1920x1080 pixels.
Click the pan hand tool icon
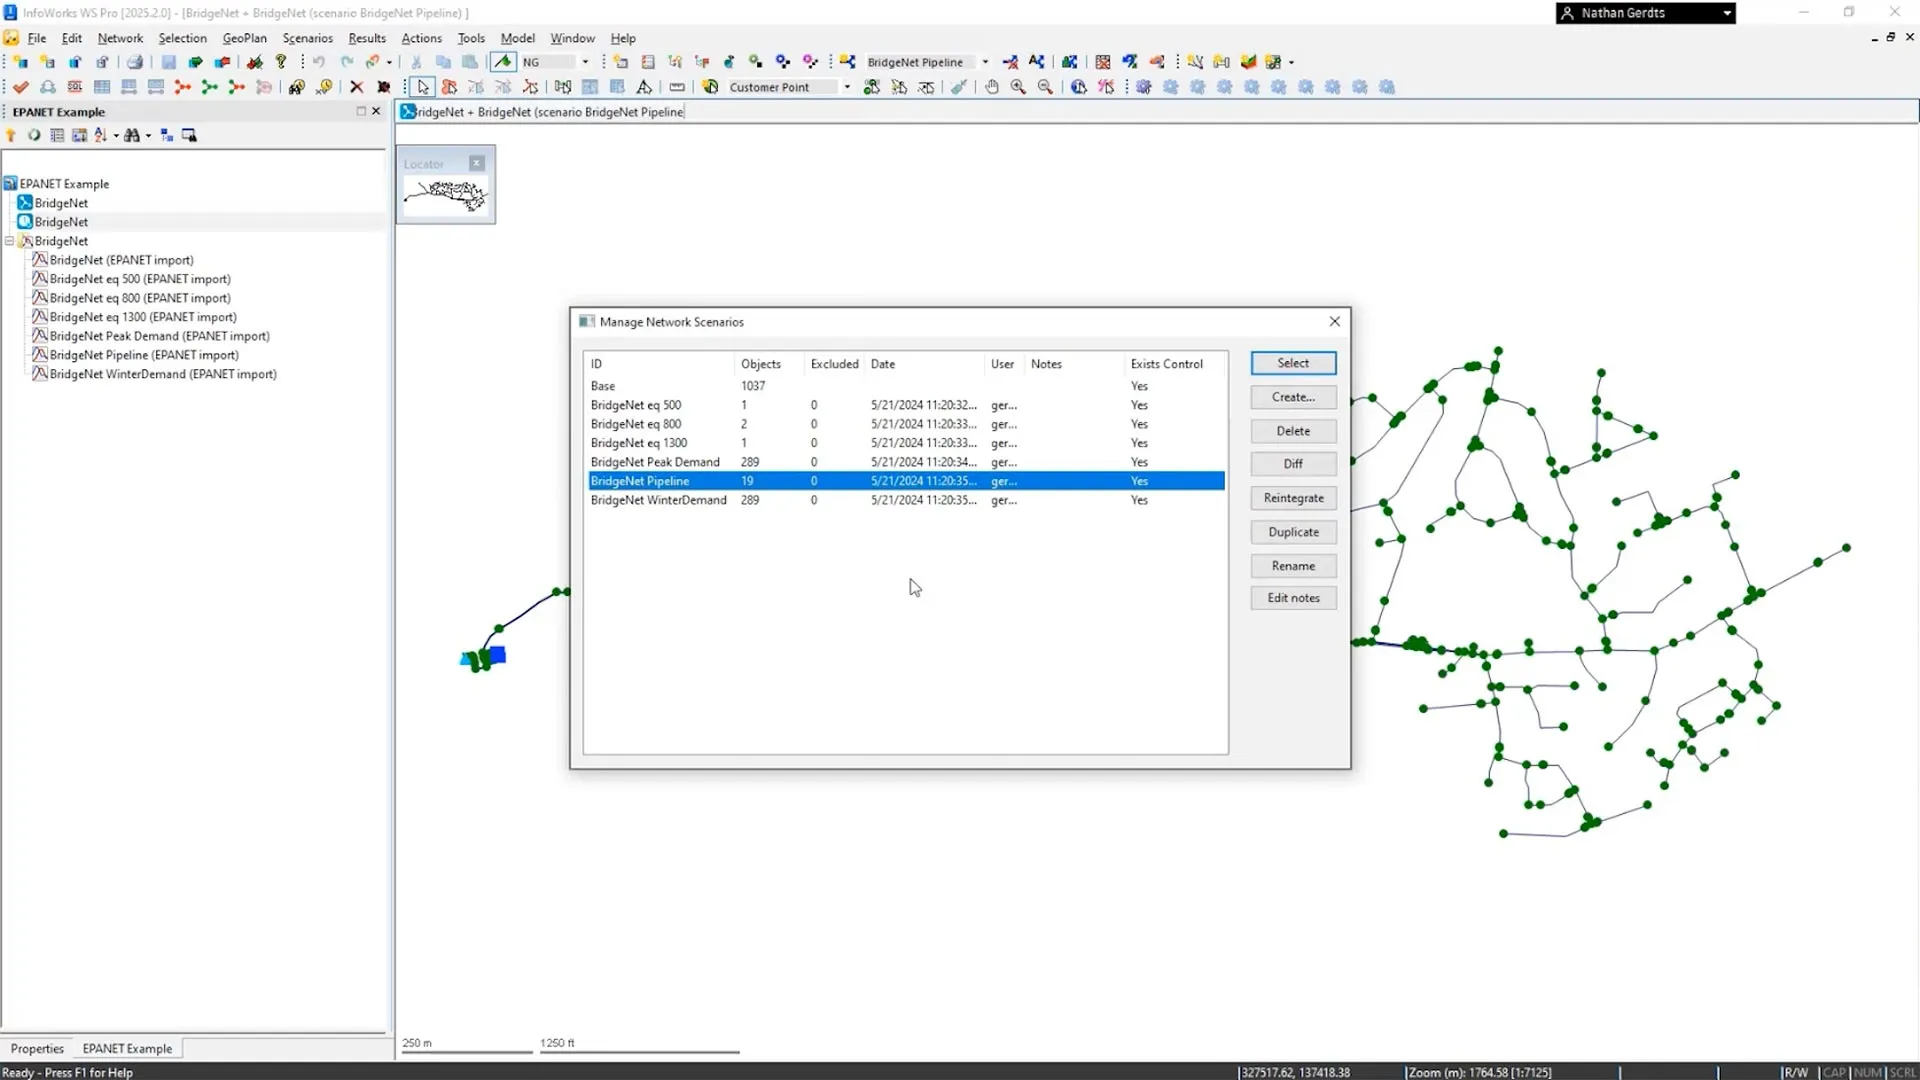[x=991, y=87]
